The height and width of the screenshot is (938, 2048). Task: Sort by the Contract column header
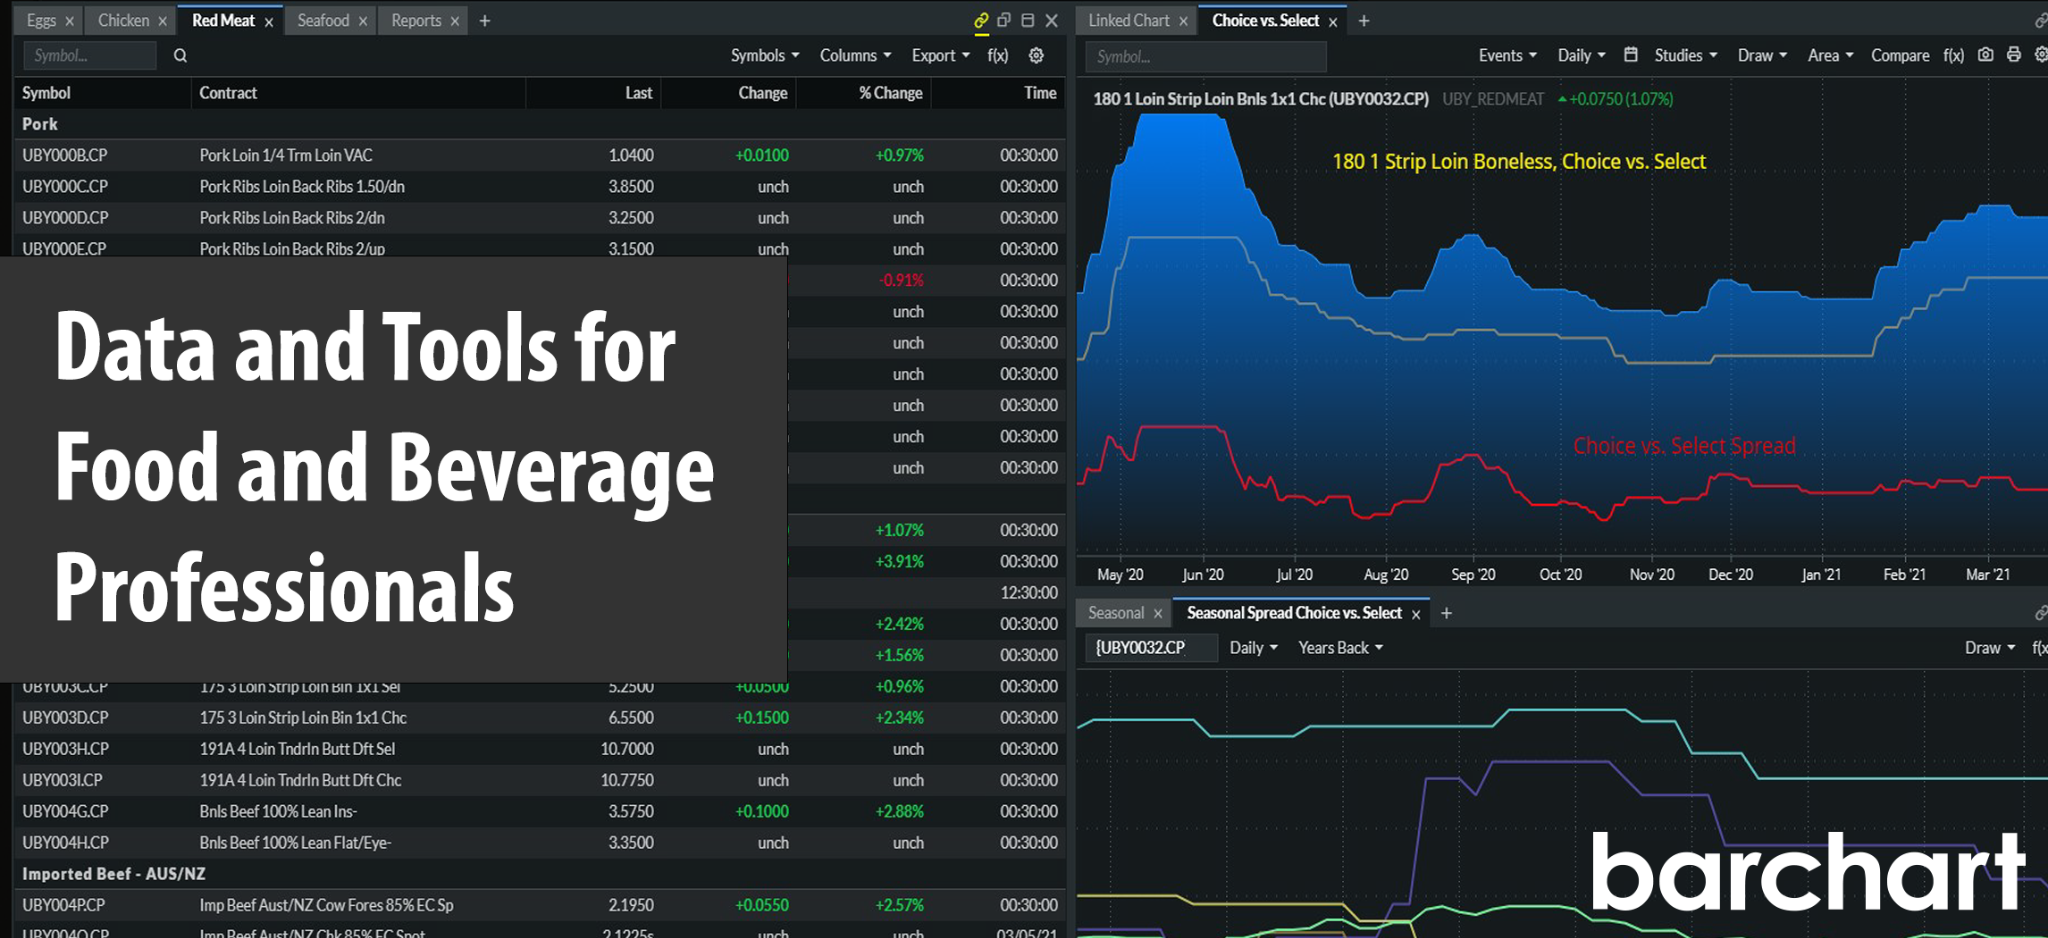click(x=228, y=93)
